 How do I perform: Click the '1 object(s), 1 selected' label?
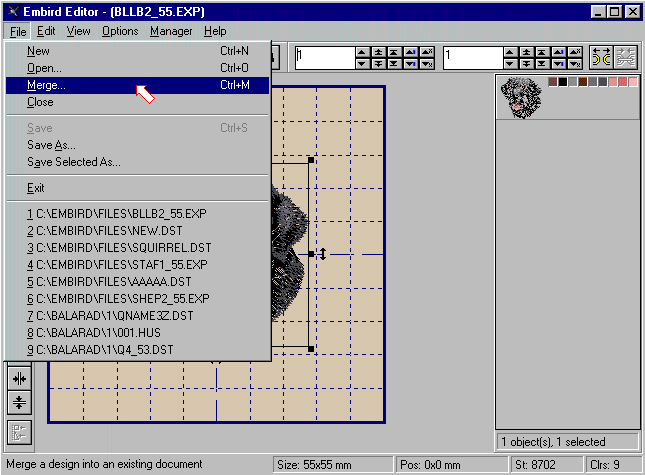[568, 442]
